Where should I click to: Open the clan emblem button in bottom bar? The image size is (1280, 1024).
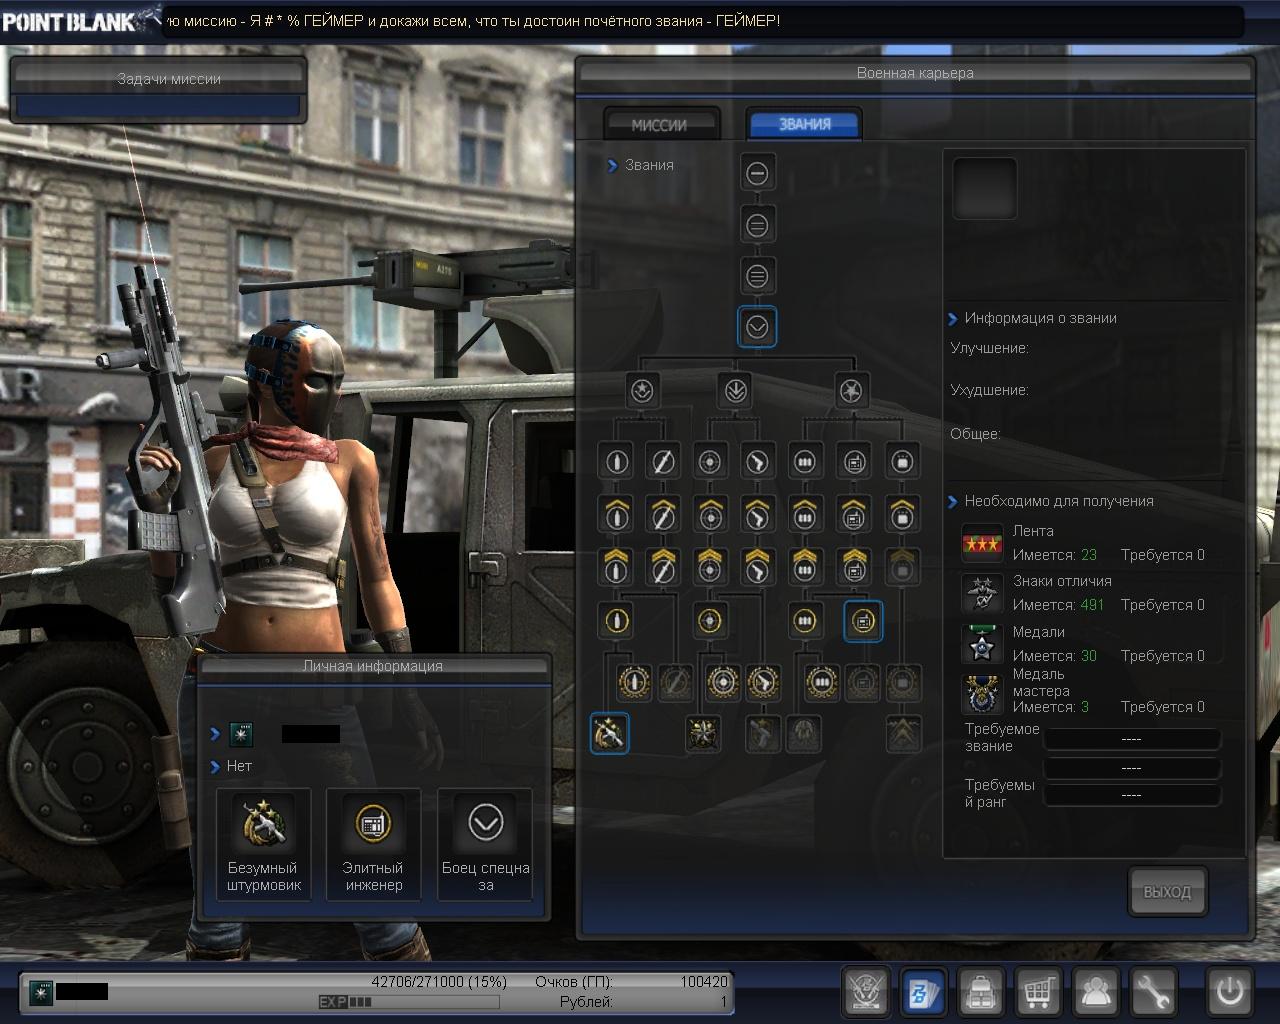coord(866,992)
